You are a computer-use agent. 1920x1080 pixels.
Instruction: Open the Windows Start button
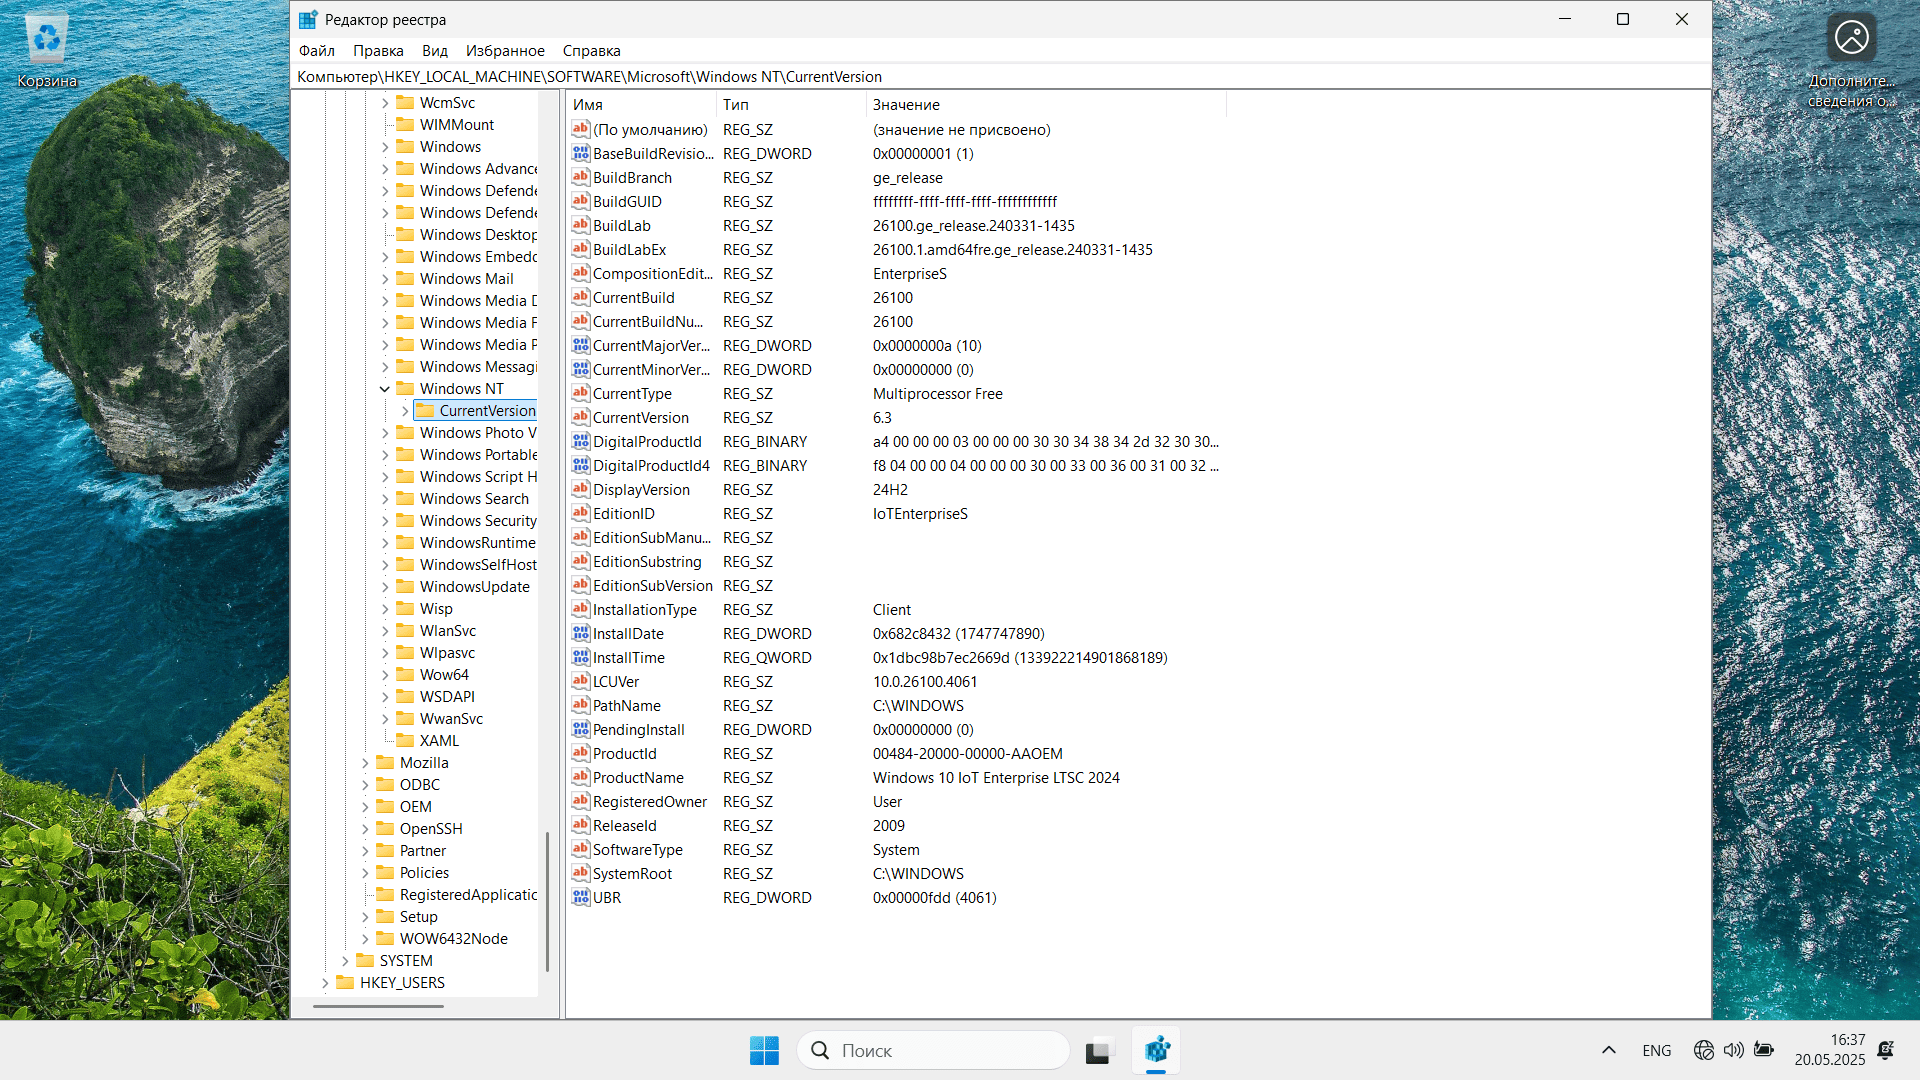click(x=764, y=1050)
